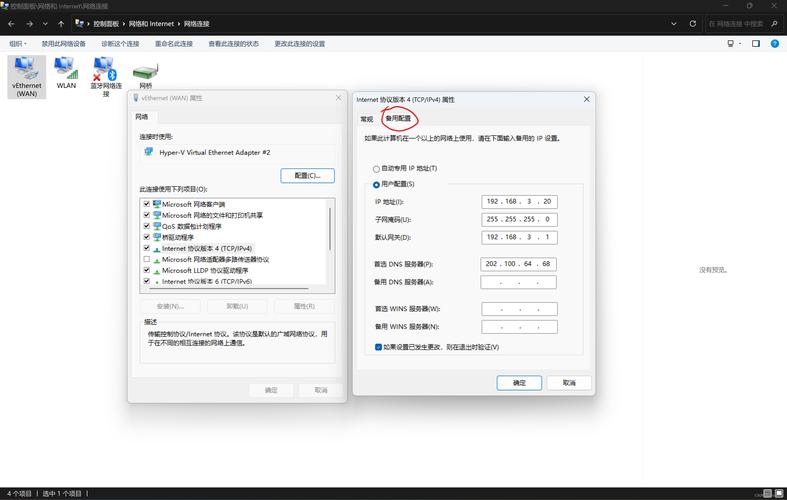Screen dimensions: 787x500
Task: Click the 默认网关 input field
Action: click(x=519, y=237)
